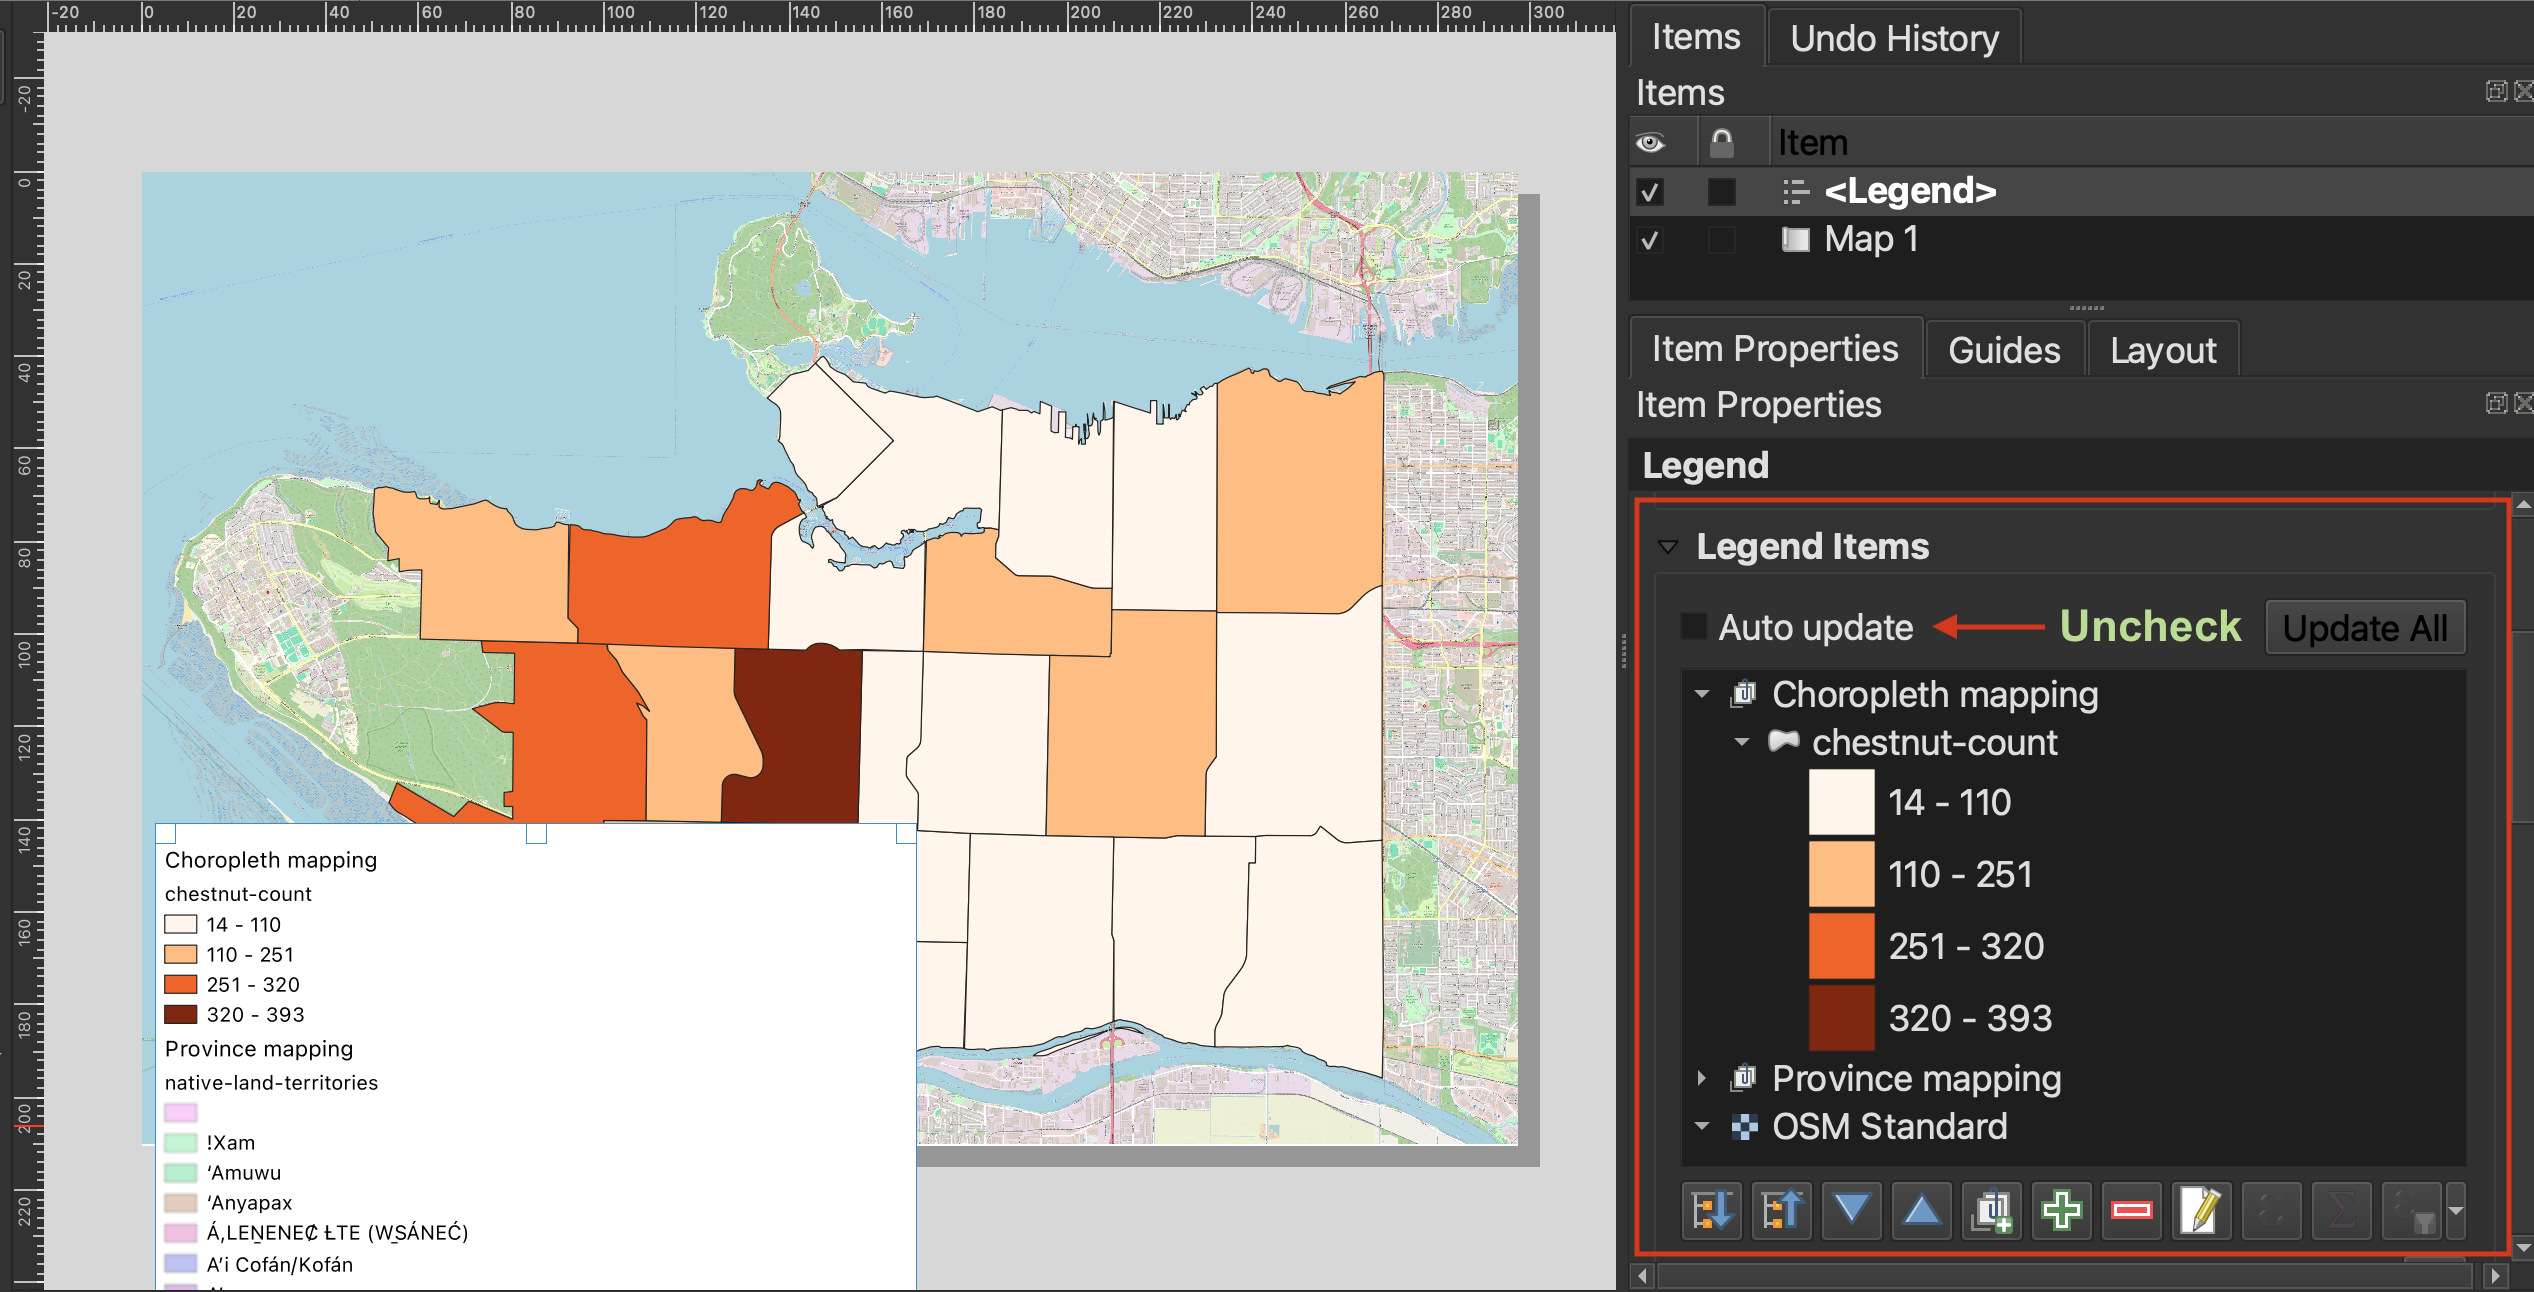Screen dimensions: 2534x1292
Task: Click the expand all legend items icon
Action: coord(1711,1211)
